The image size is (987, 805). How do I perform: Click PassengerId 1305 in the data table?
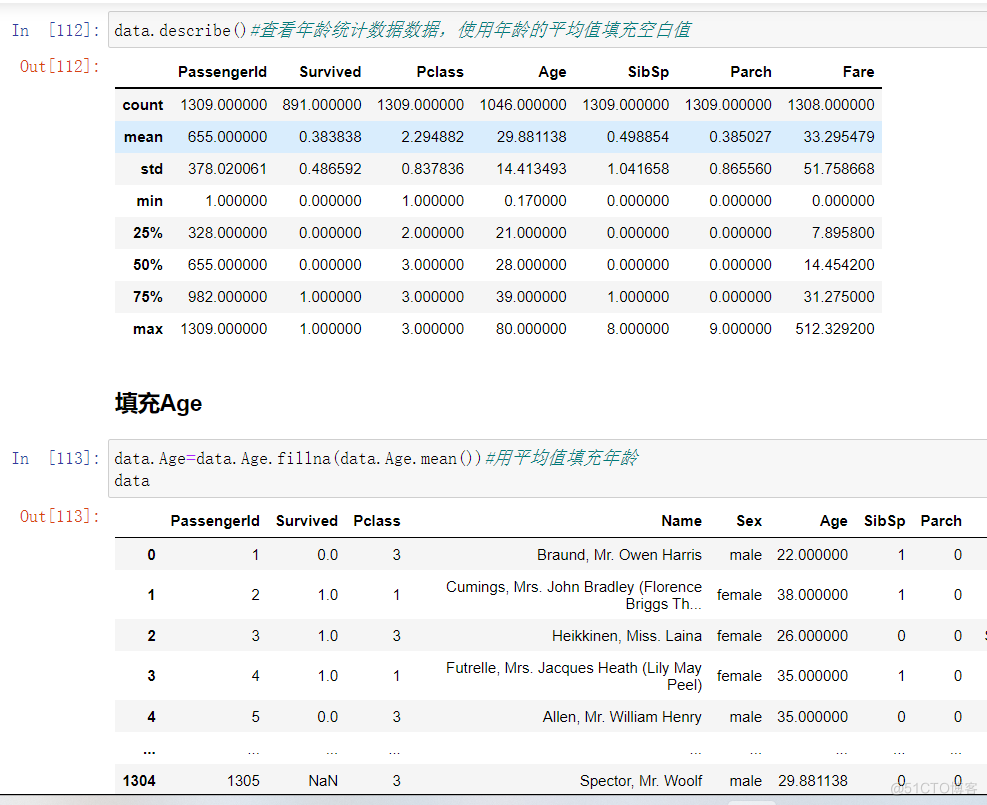[x=243, y=781]
